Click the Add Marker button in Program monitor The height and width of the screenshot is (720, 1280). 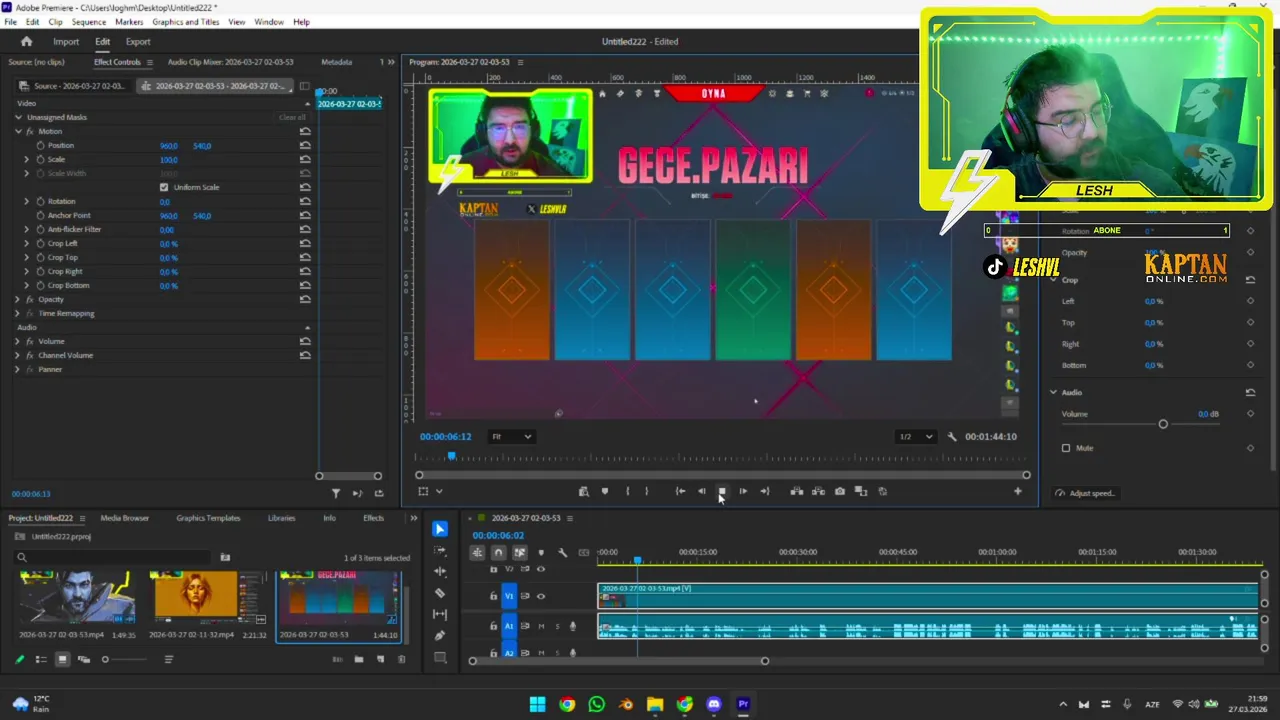coord(605,491)
